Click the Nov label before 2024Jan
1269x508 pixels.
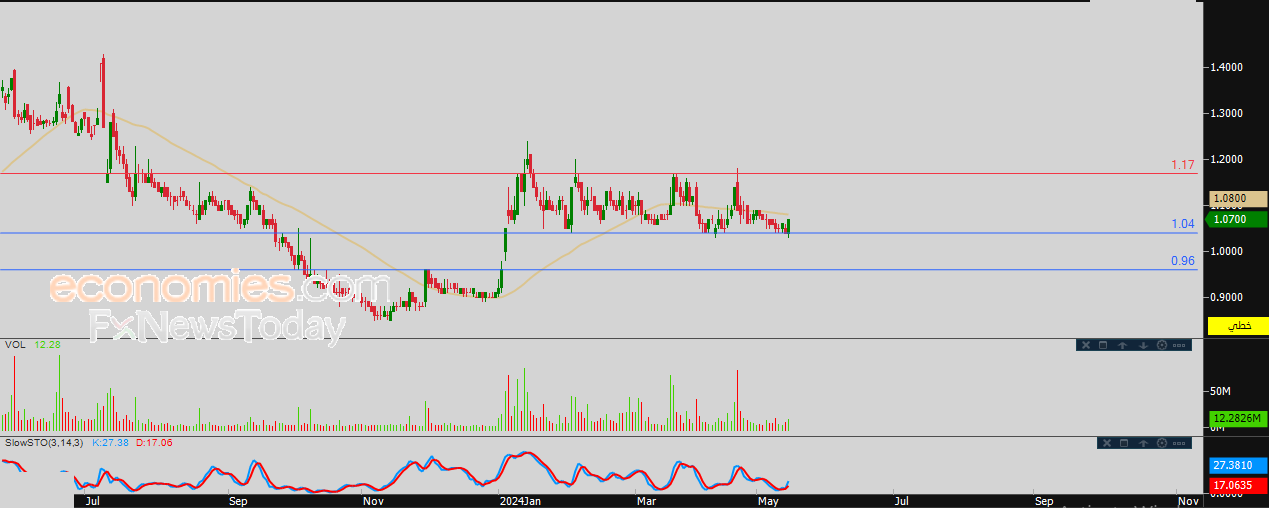[373, 500]
